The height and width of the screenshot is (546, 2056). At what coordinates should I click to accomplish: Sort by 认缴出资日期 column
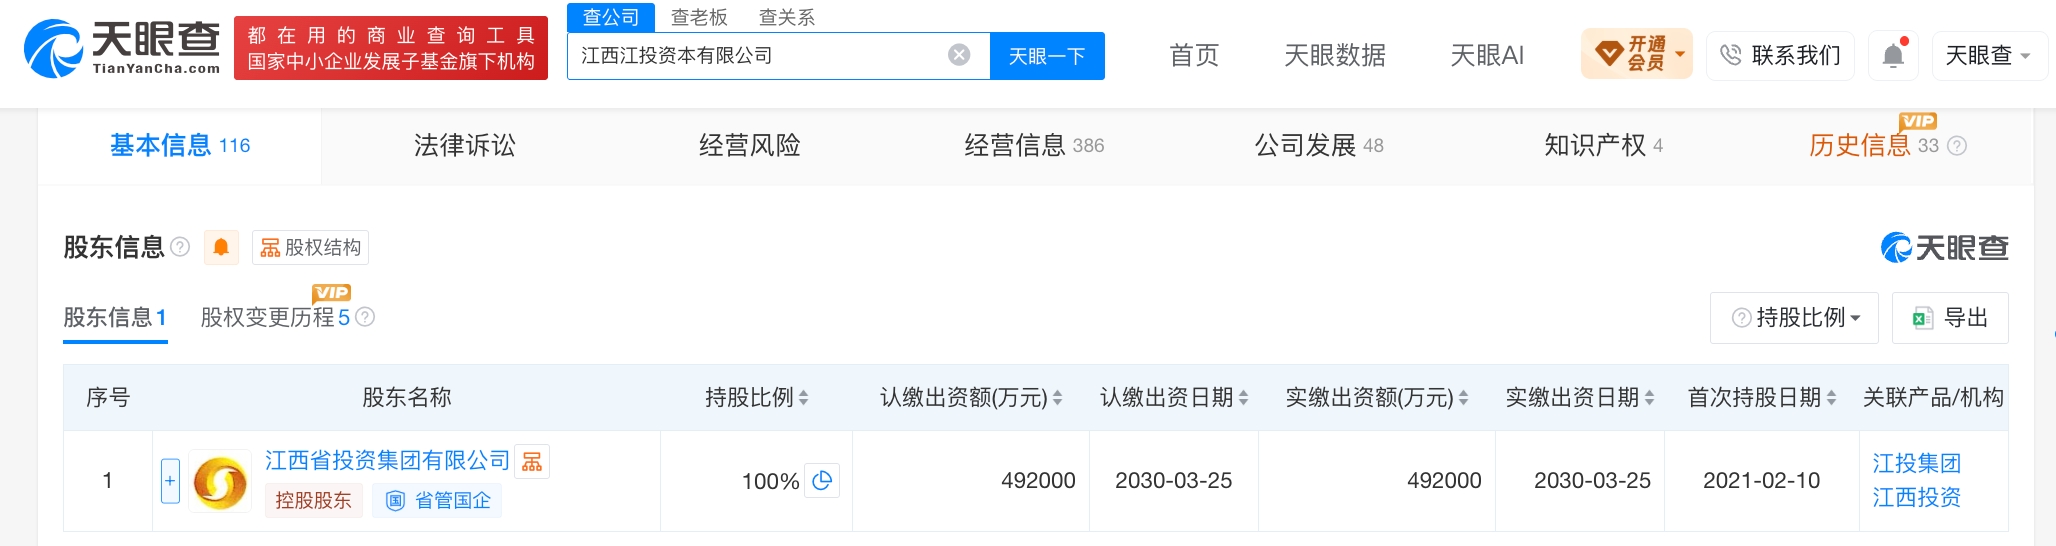[1243, 398]
